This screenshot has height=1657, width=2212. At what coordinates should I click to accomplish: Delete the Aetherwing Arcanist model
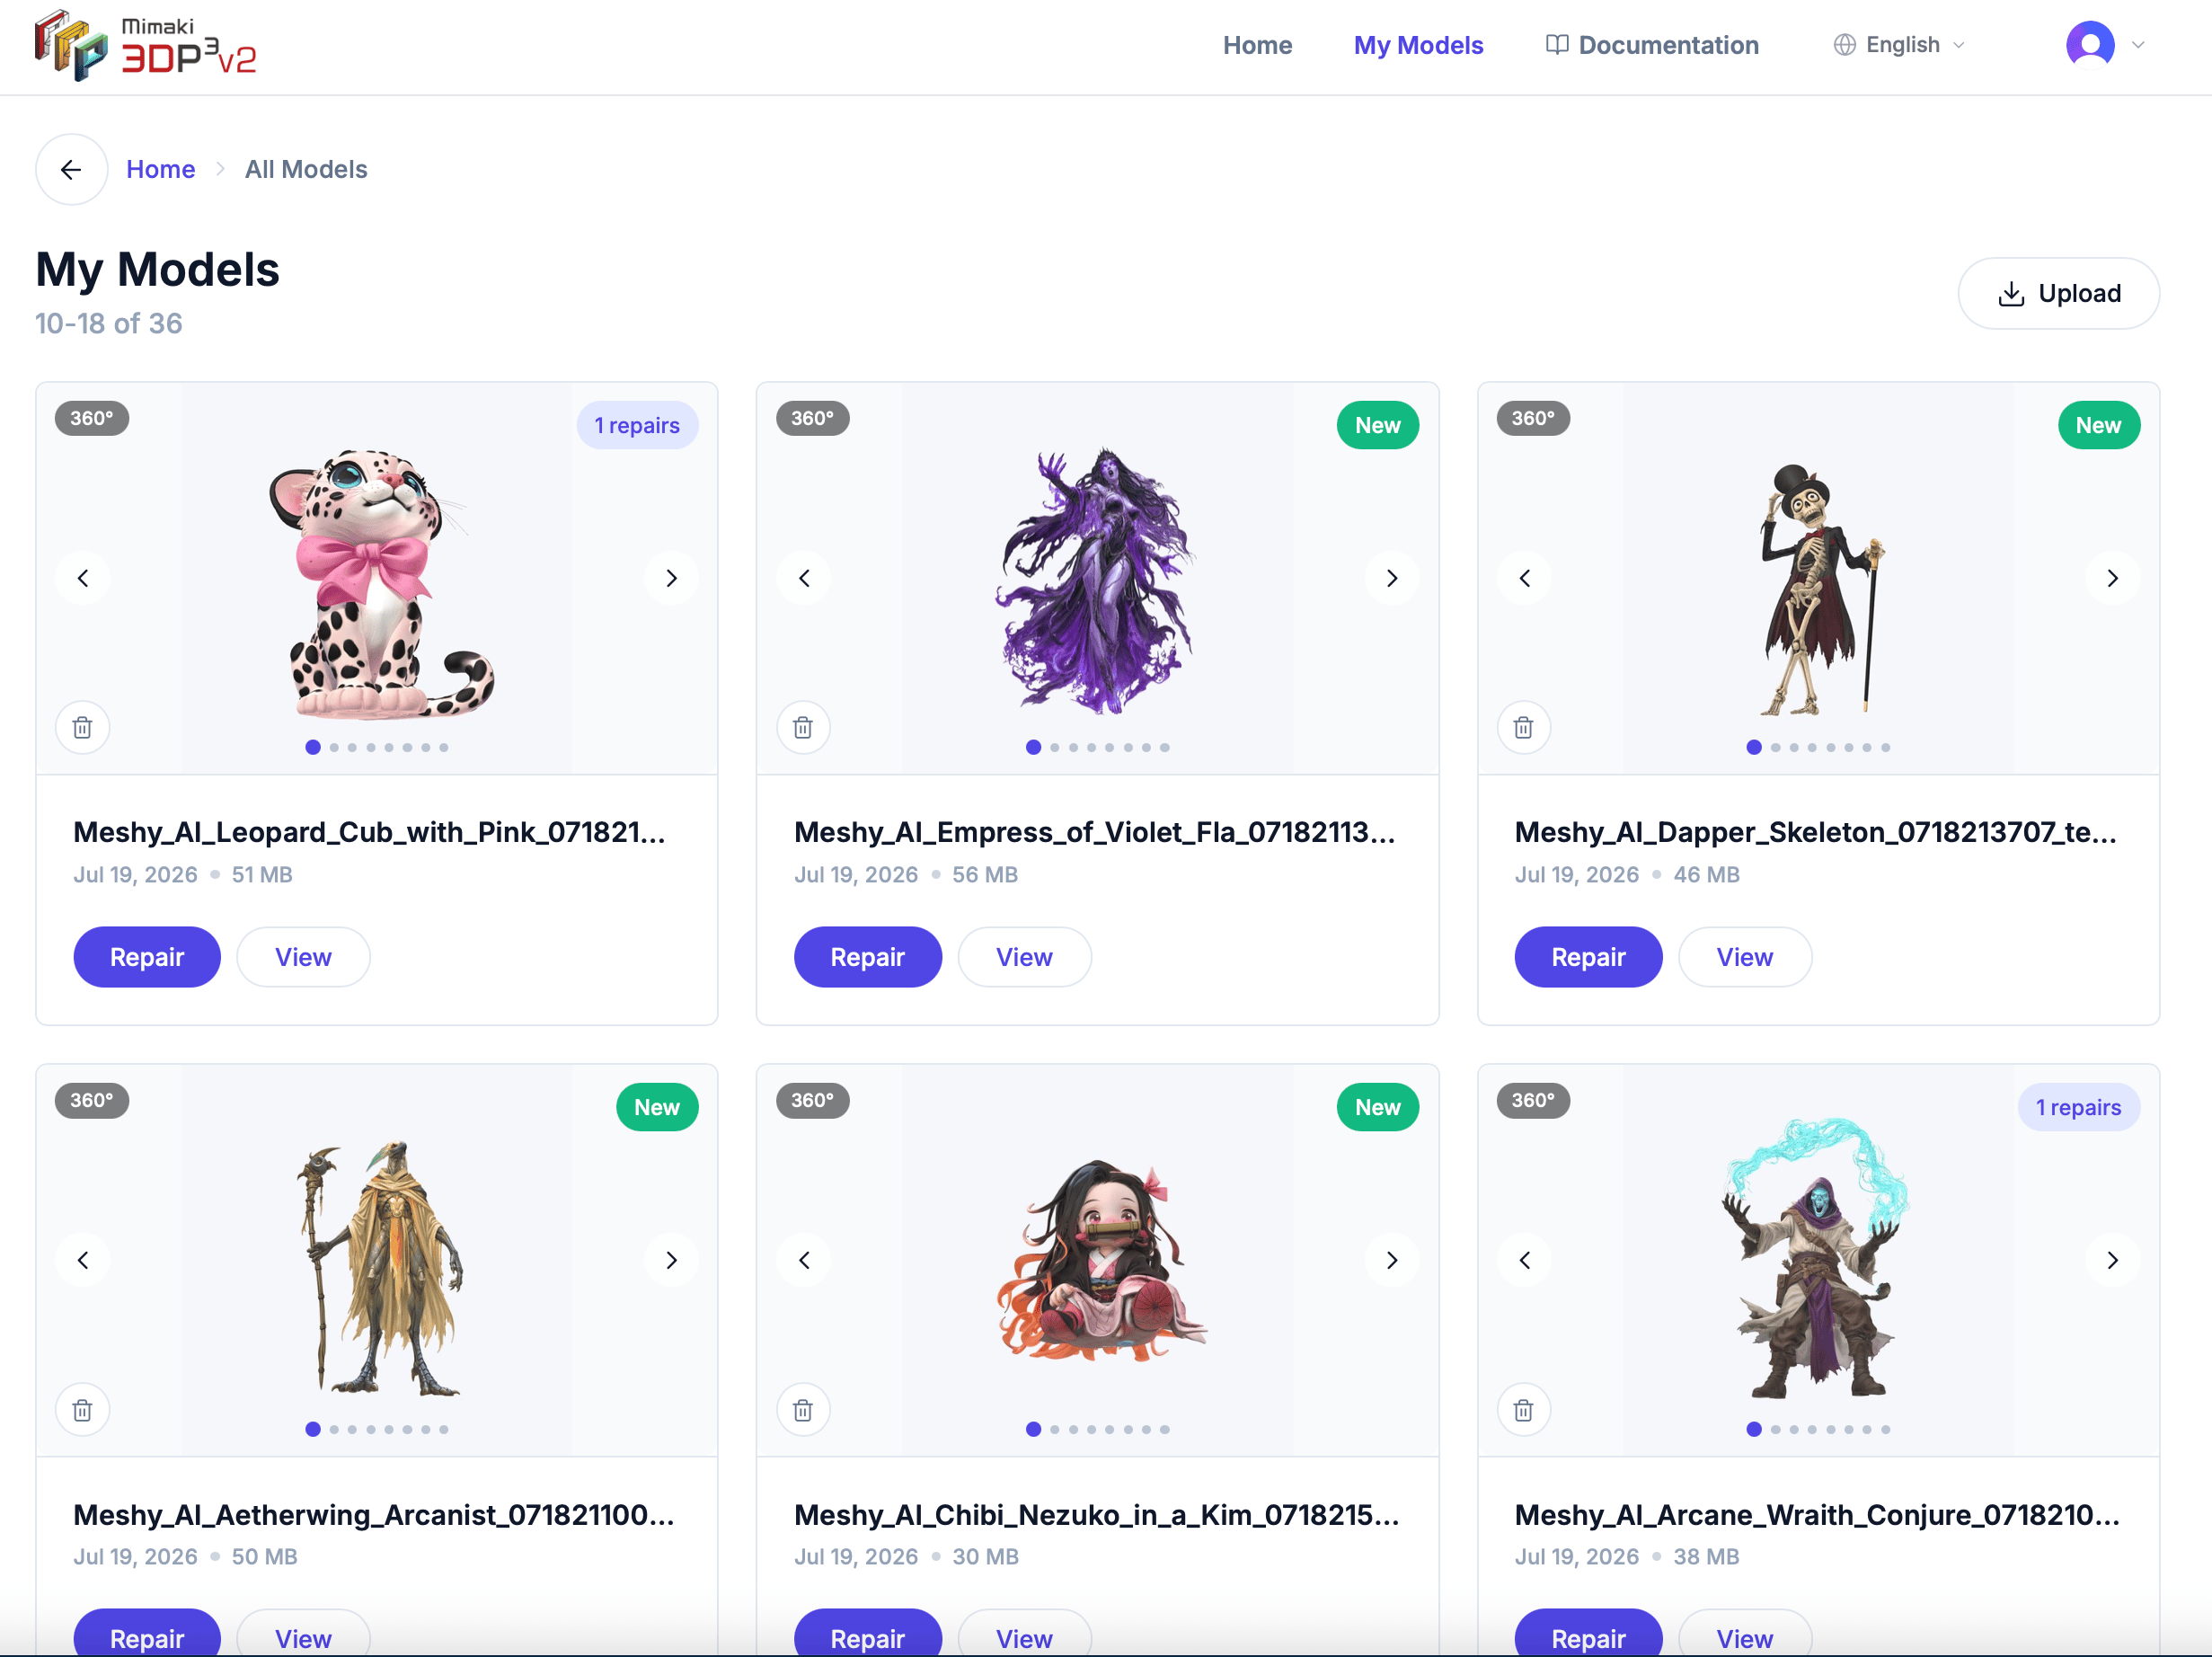(82, 1409)
